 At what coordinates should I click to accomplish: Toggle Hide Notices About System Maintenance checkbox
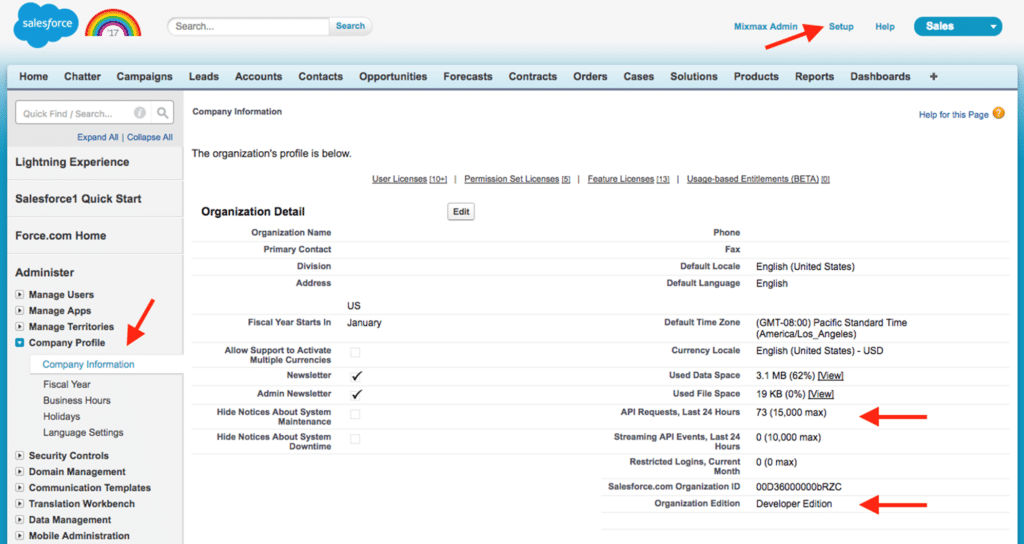click(x=355, y=414)
